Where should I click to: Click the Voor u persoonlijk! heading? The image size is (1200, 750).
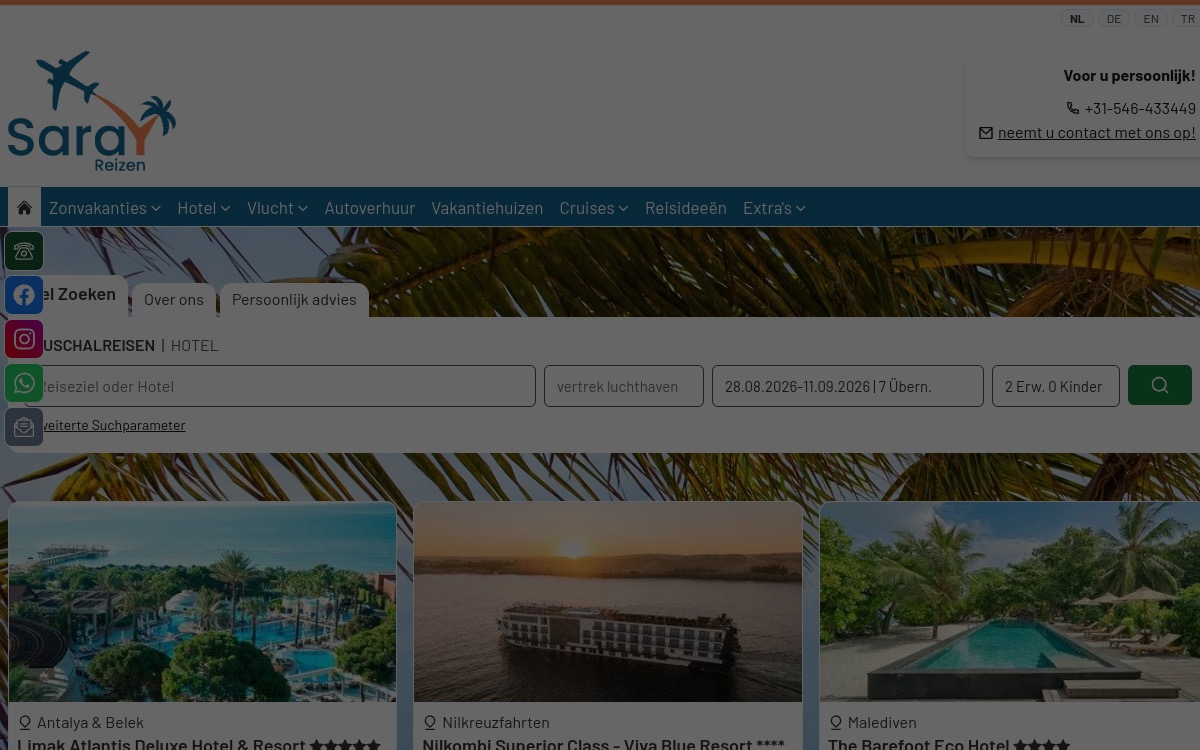pyautogui.click(x=1129, y=75)
